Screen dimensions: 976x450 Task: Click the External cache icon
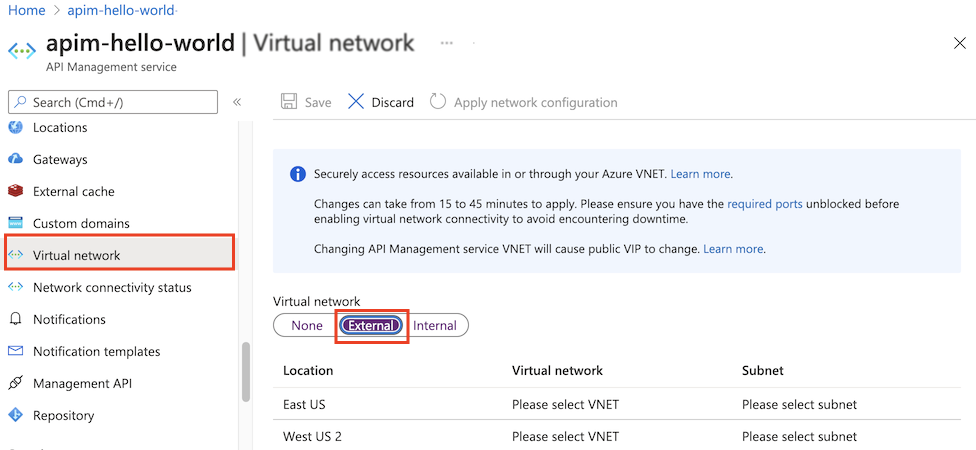pos(15,192)
